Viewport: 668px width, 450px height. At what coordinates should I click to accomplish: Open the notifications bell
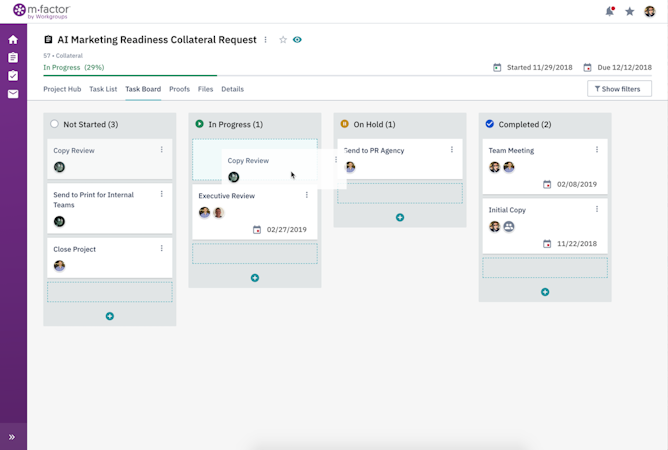click(610, 11)
